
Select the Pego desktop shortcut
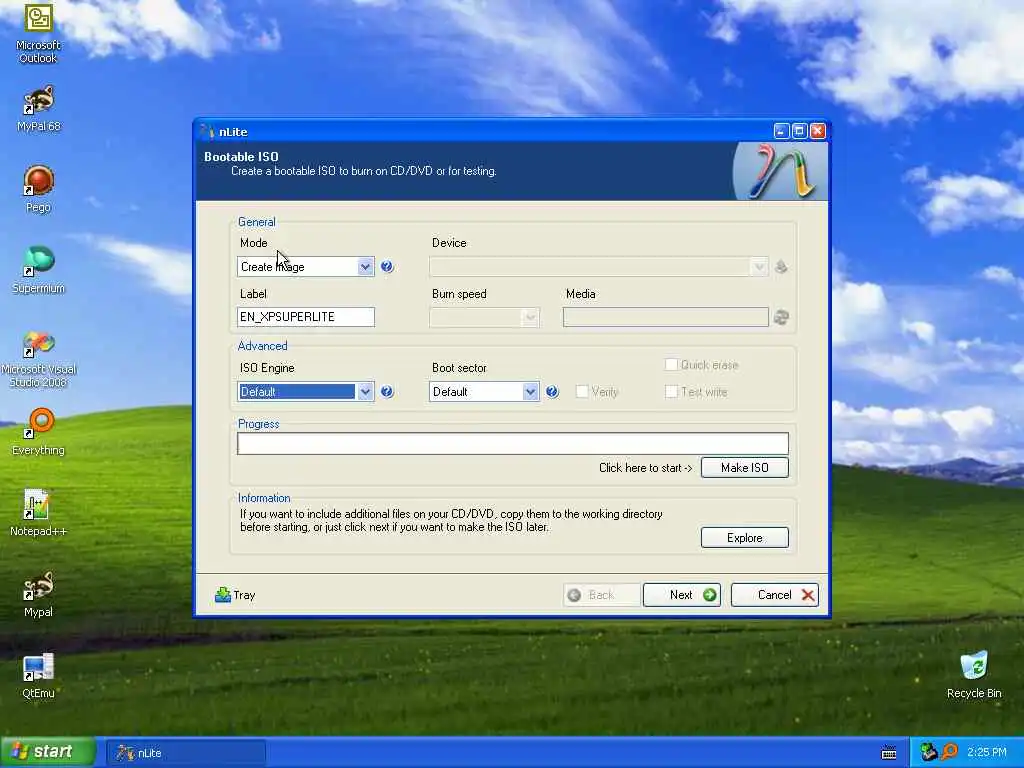38,189
